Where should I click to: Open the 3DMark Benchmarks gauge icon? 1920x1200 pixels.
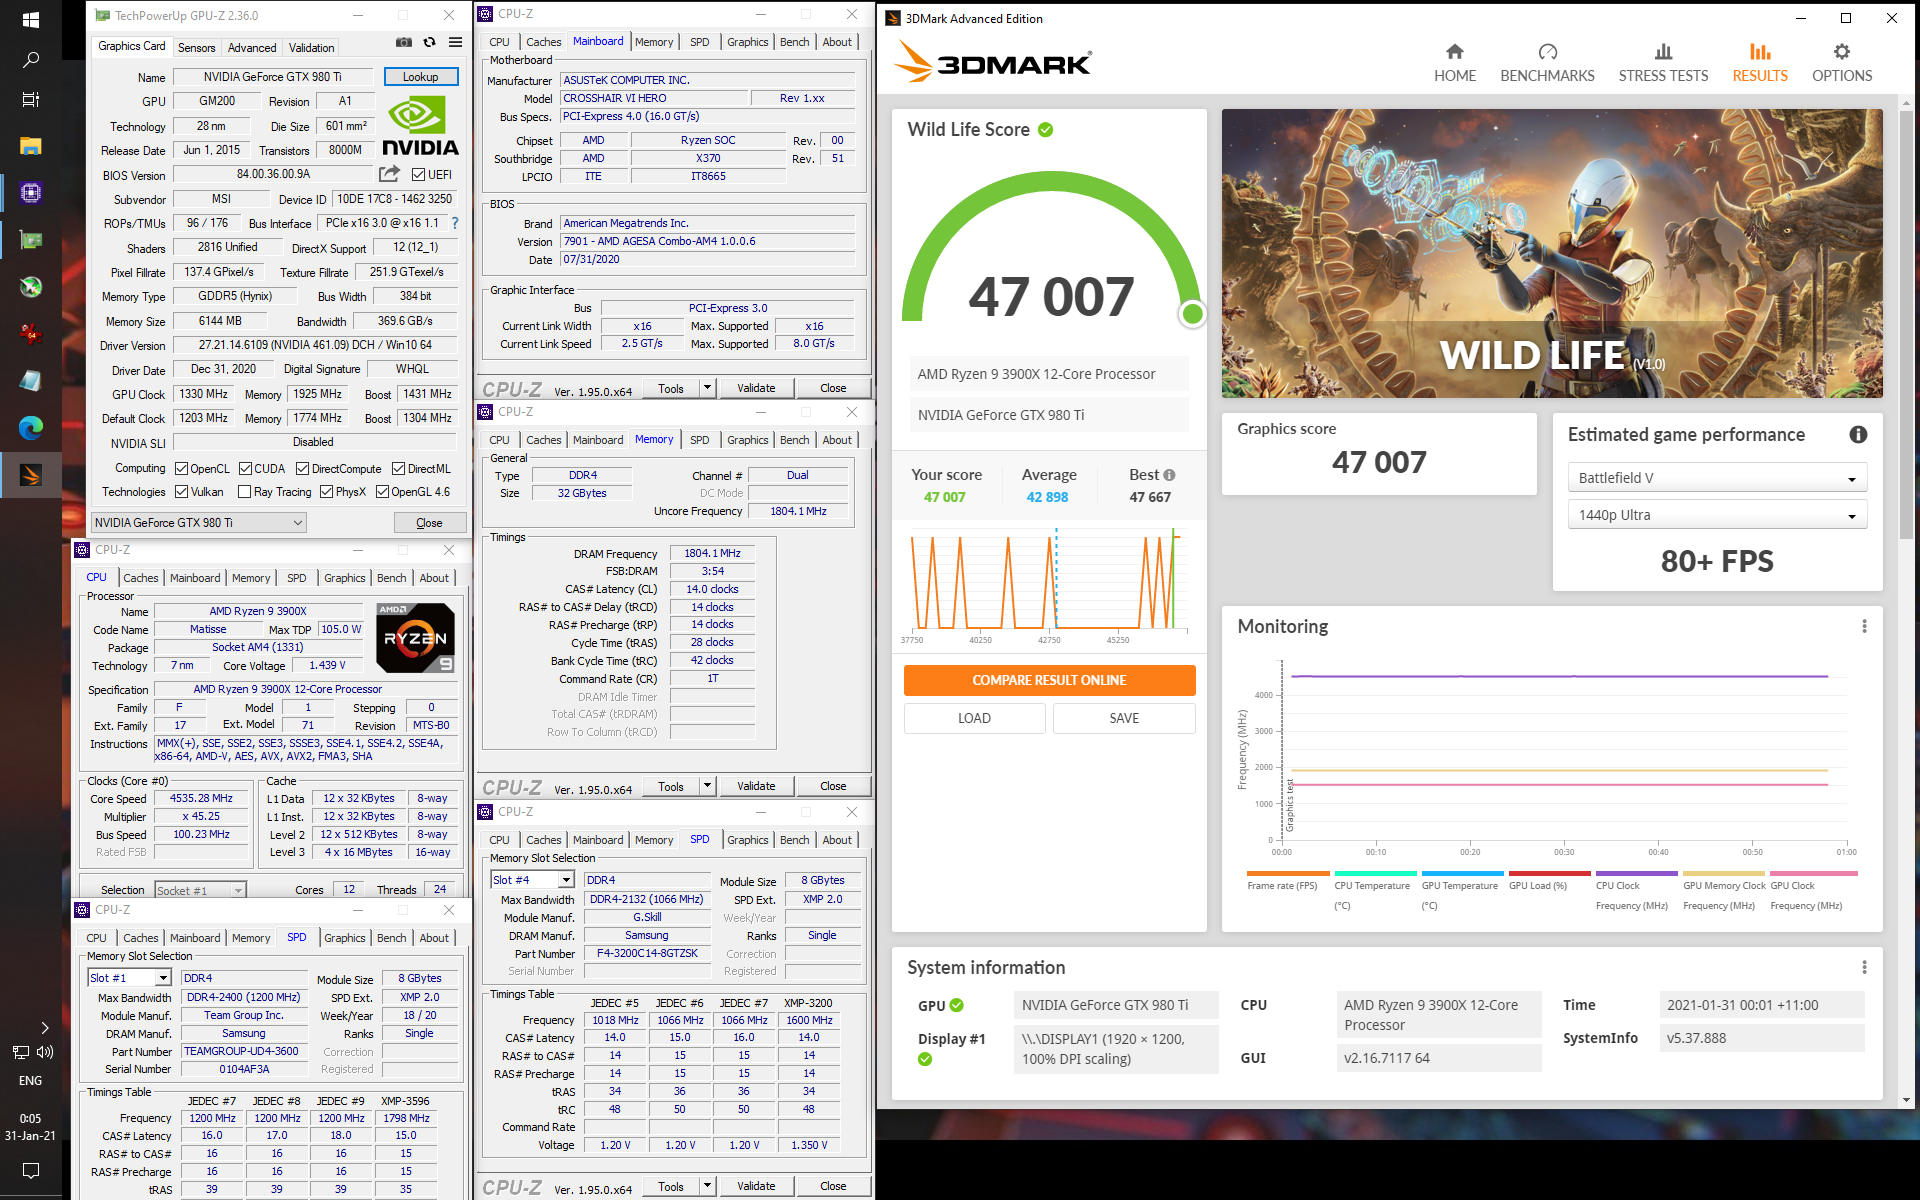tap(1547, 52)
